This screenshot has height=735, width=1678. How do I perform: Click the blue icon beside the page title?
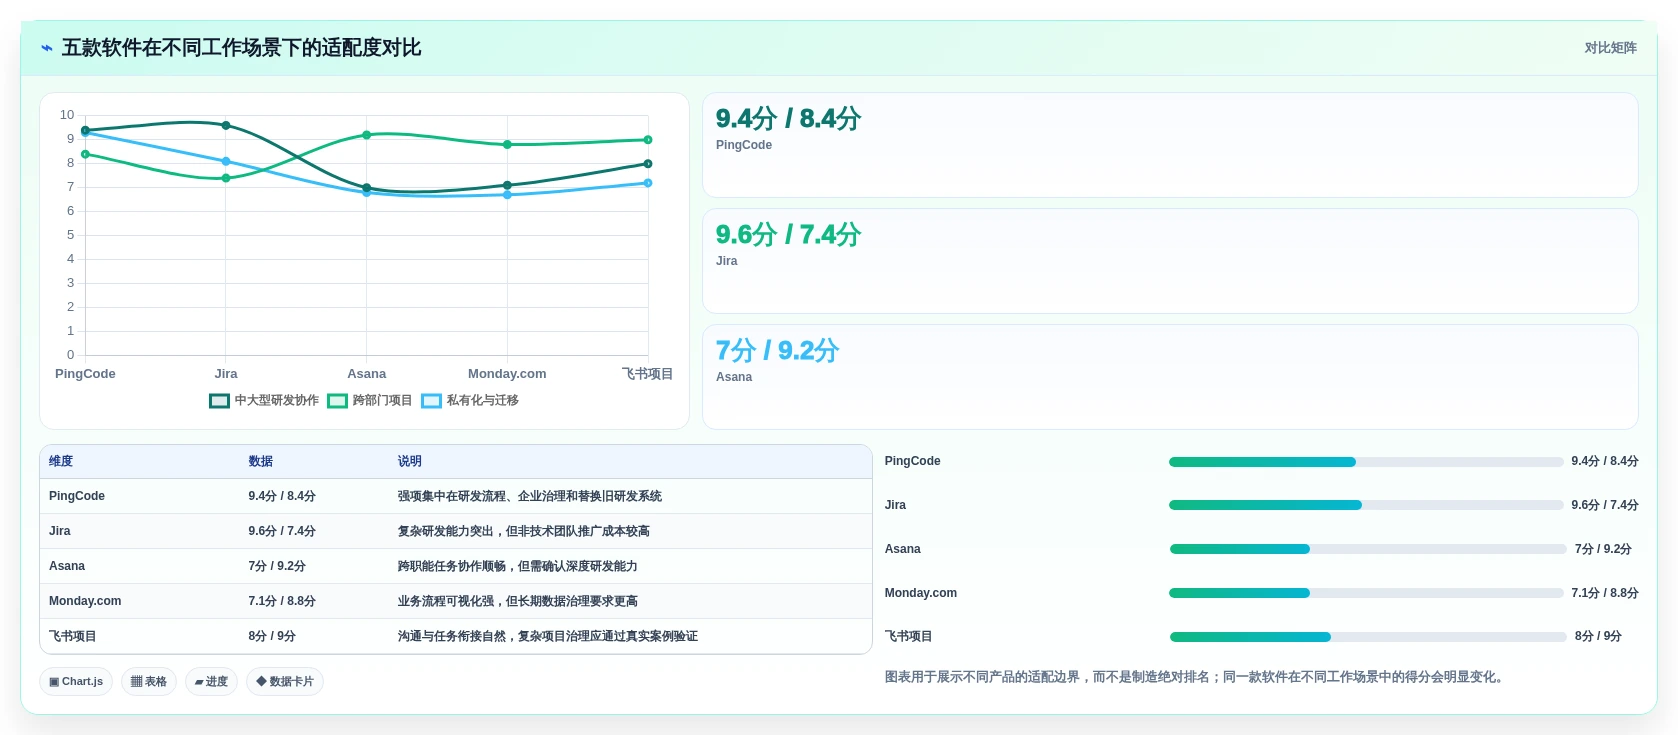(x=47, y=48)
